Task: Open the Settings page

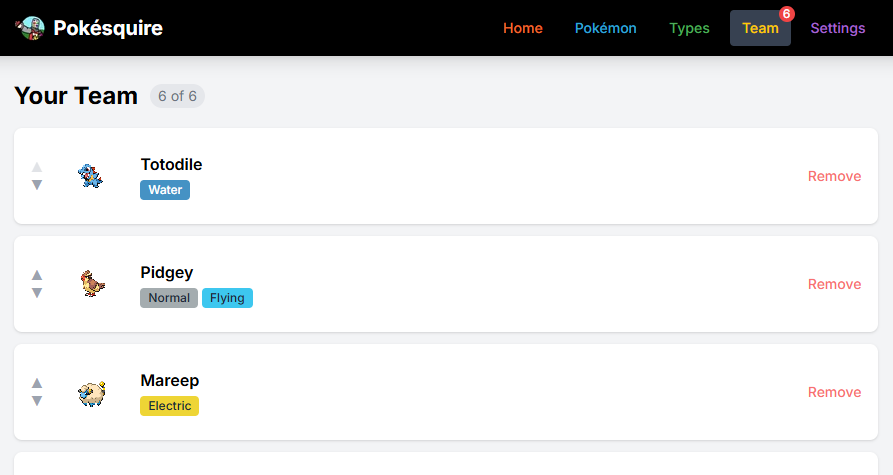Action: pos(838,28)
